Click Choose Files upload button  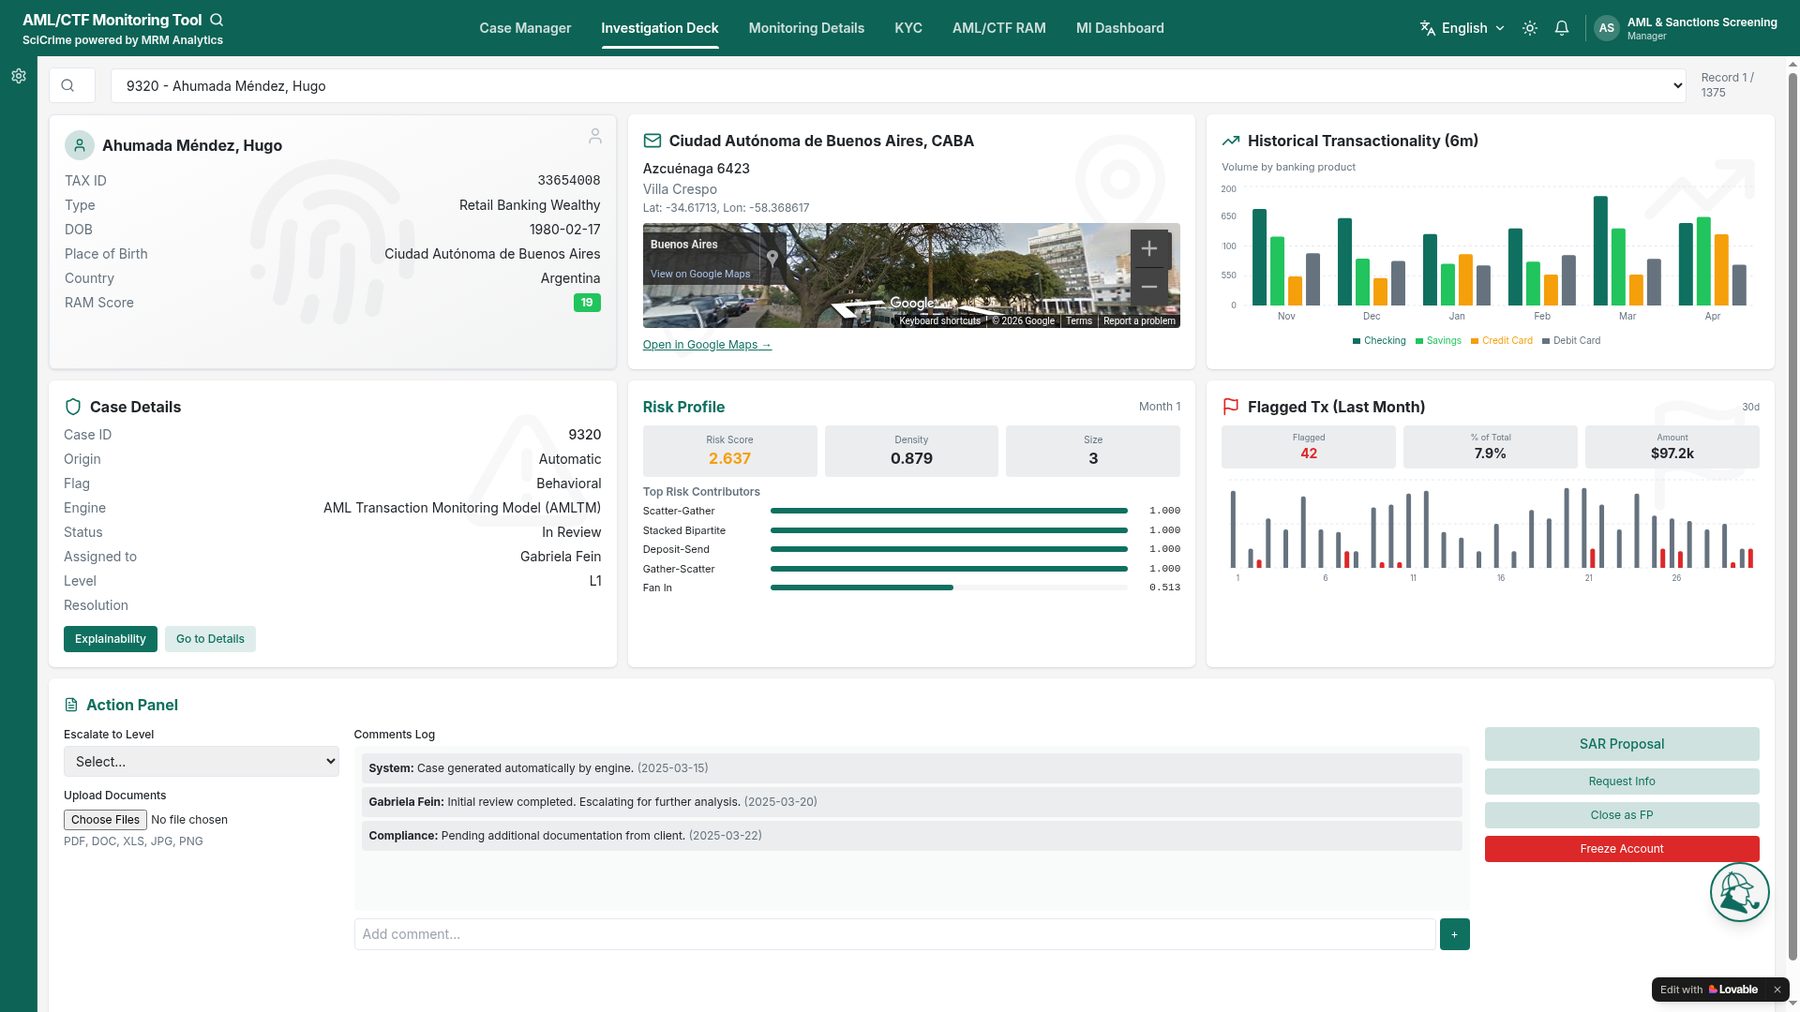pyautogui.click(x=105, y=820)
